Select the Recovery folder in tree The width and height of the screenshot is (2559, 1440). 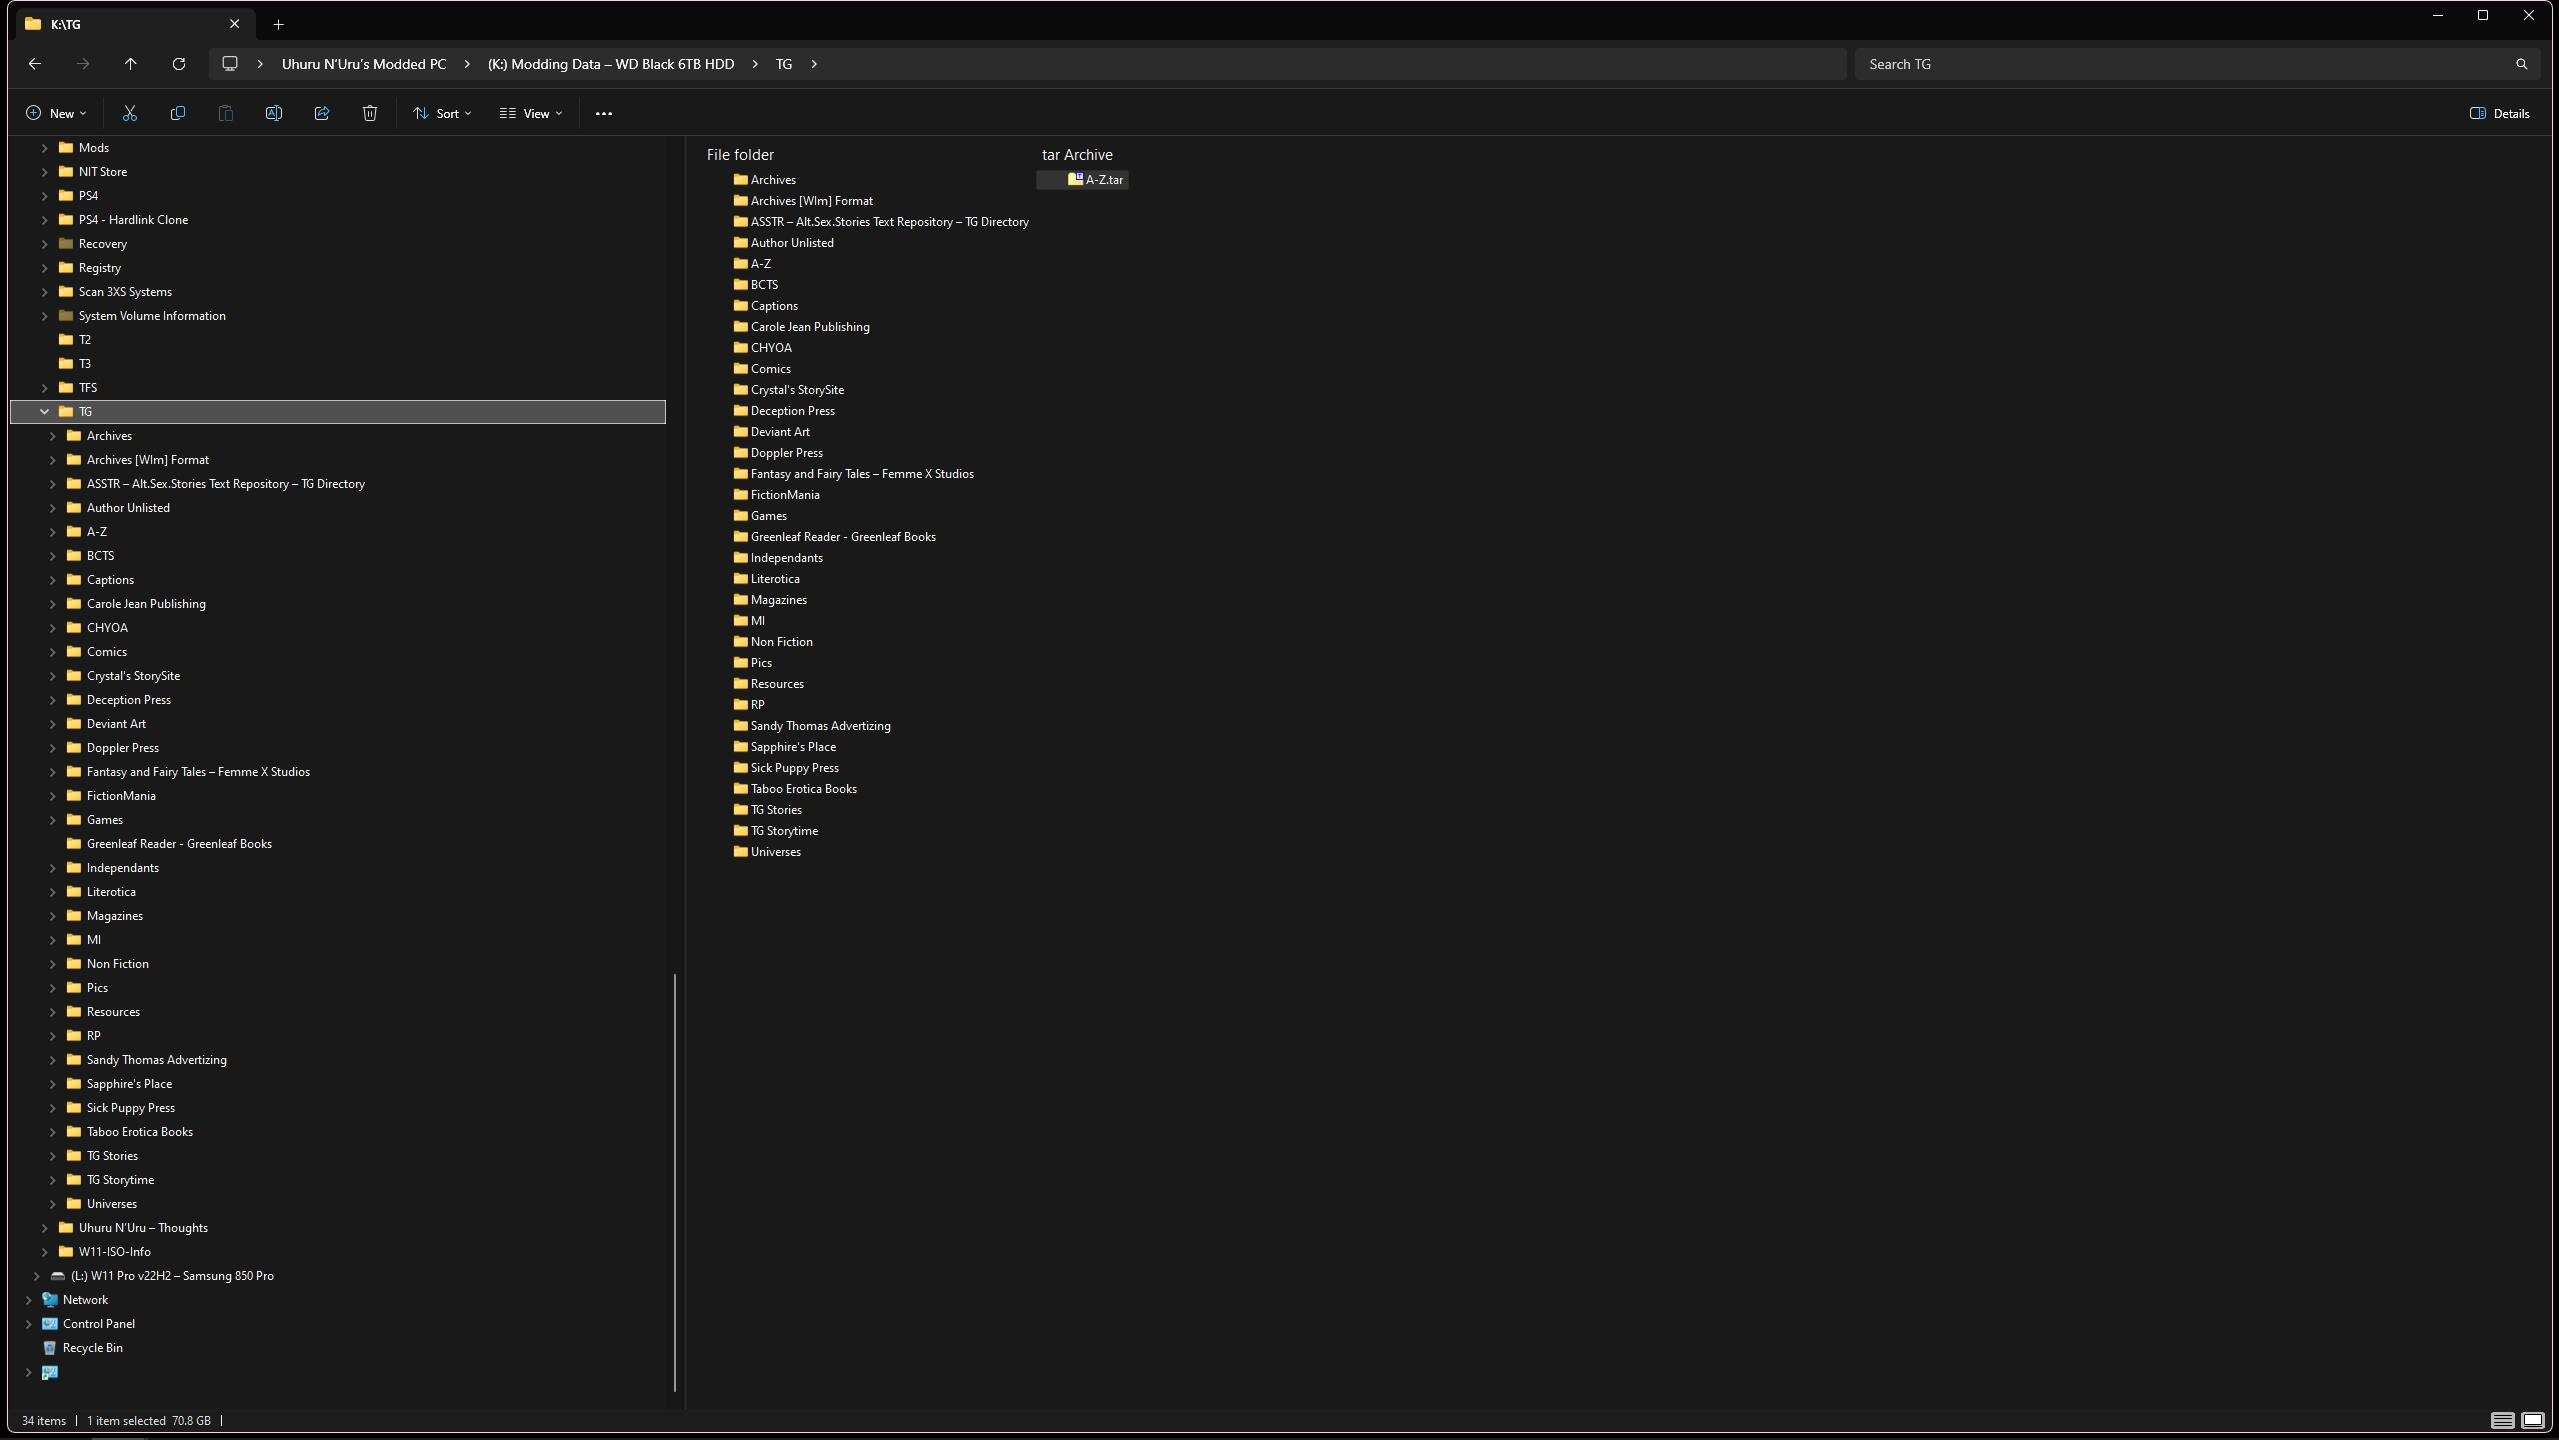[102, 244]
